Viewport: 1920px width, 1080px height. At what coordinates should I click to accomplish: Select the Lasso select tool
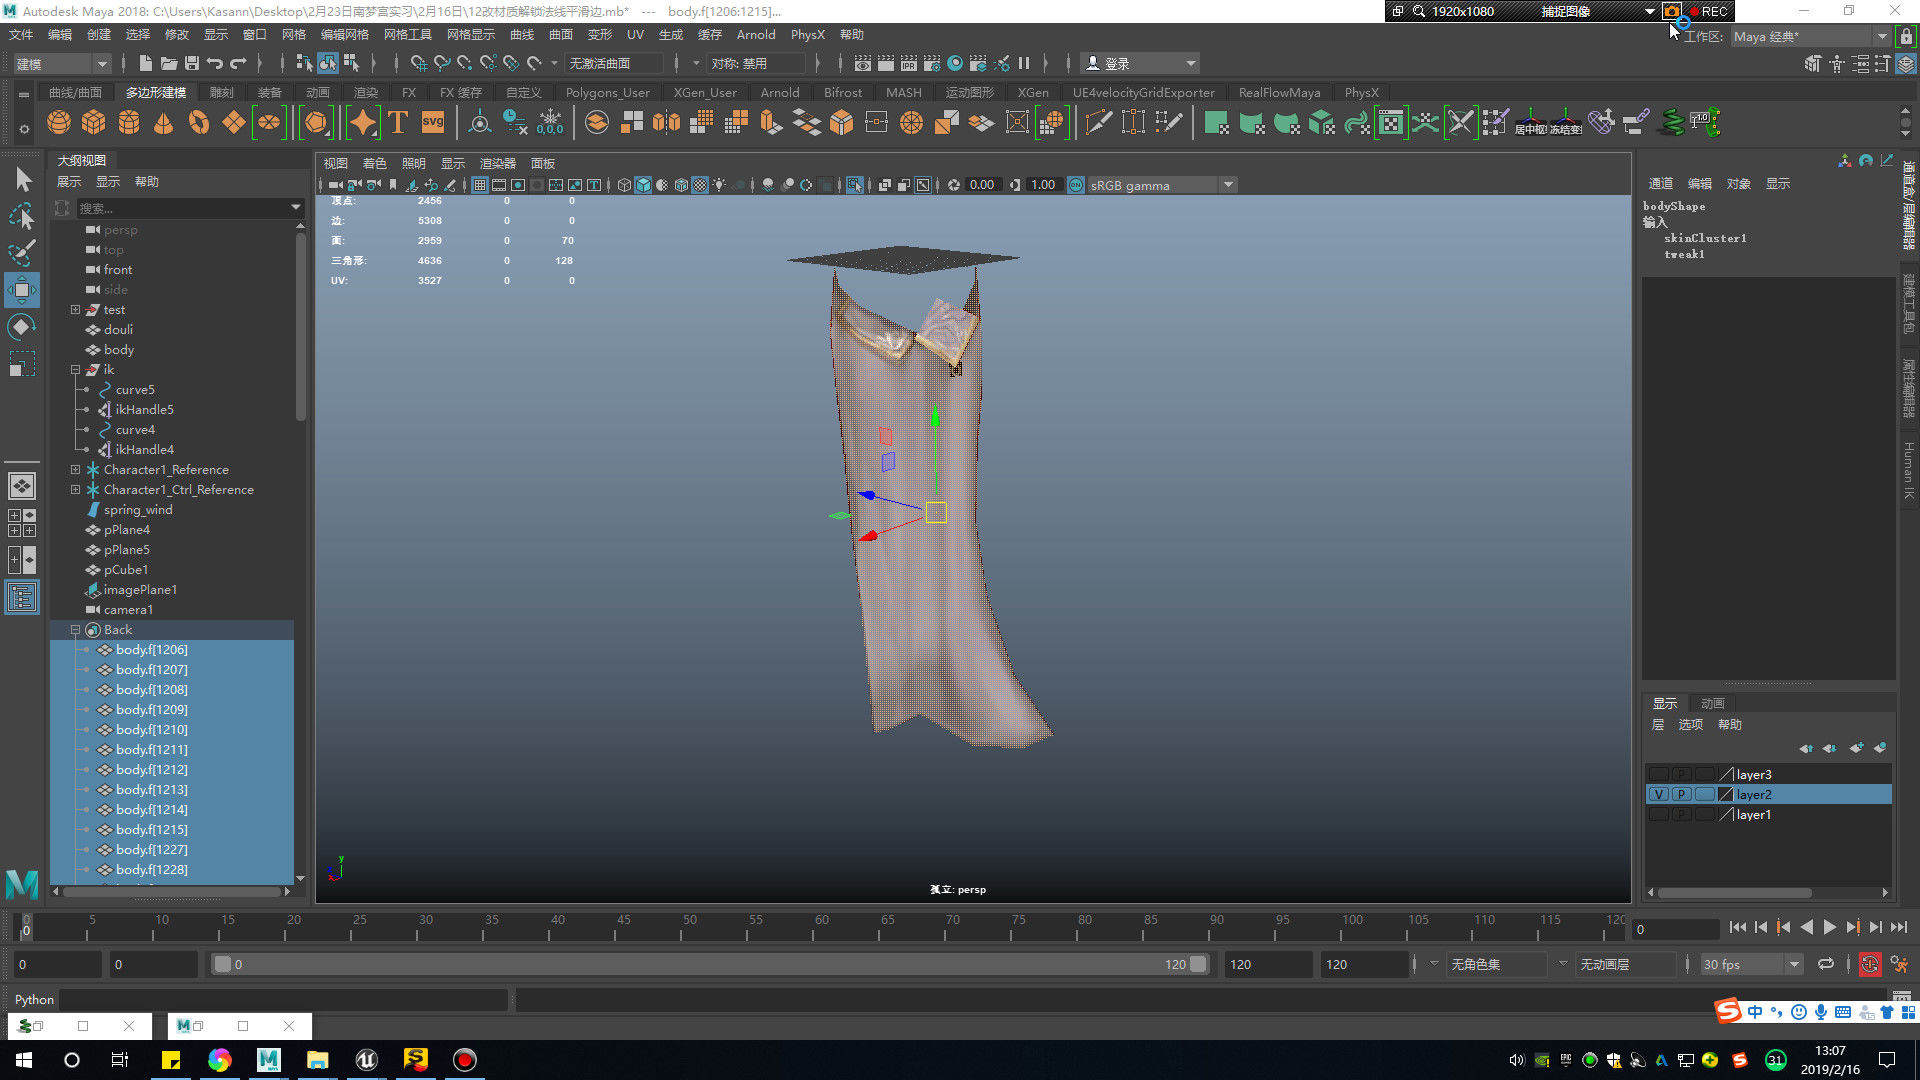(x=23, y=216)
